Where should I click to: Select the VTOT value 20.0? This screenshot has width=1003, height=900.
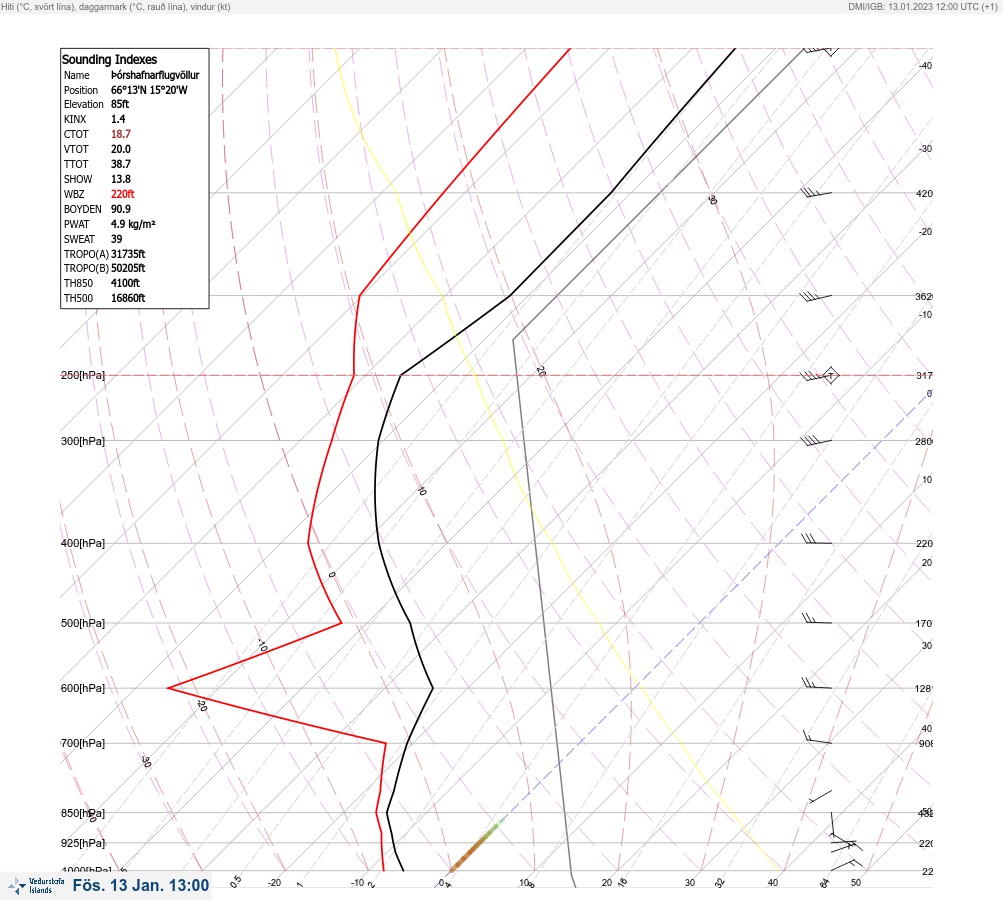[120, 149]
